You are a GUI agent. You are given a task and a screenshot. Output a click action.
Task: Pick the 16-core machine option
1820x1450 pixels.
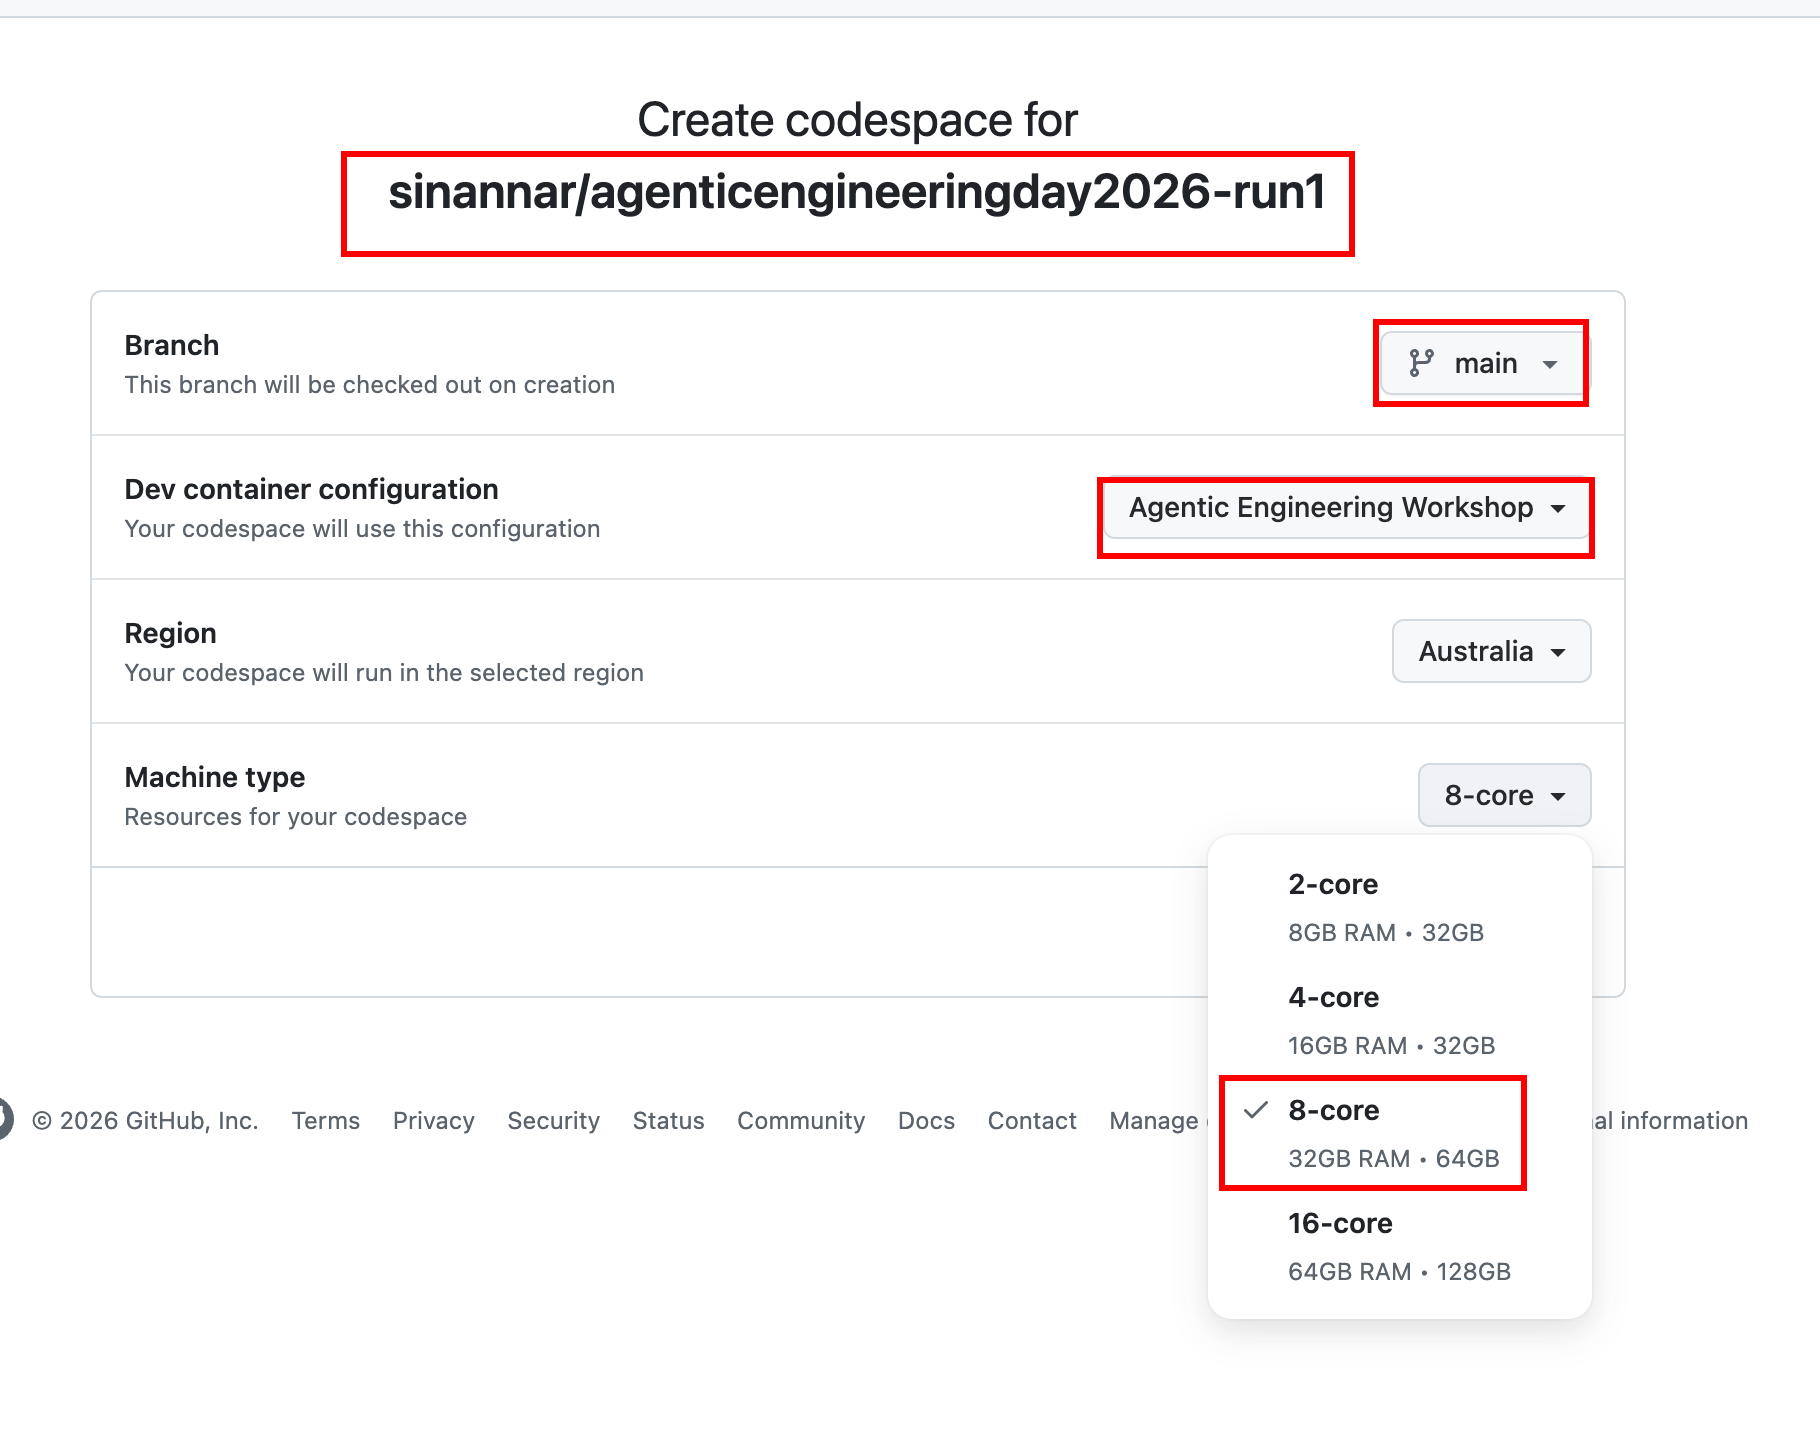1400,1246
